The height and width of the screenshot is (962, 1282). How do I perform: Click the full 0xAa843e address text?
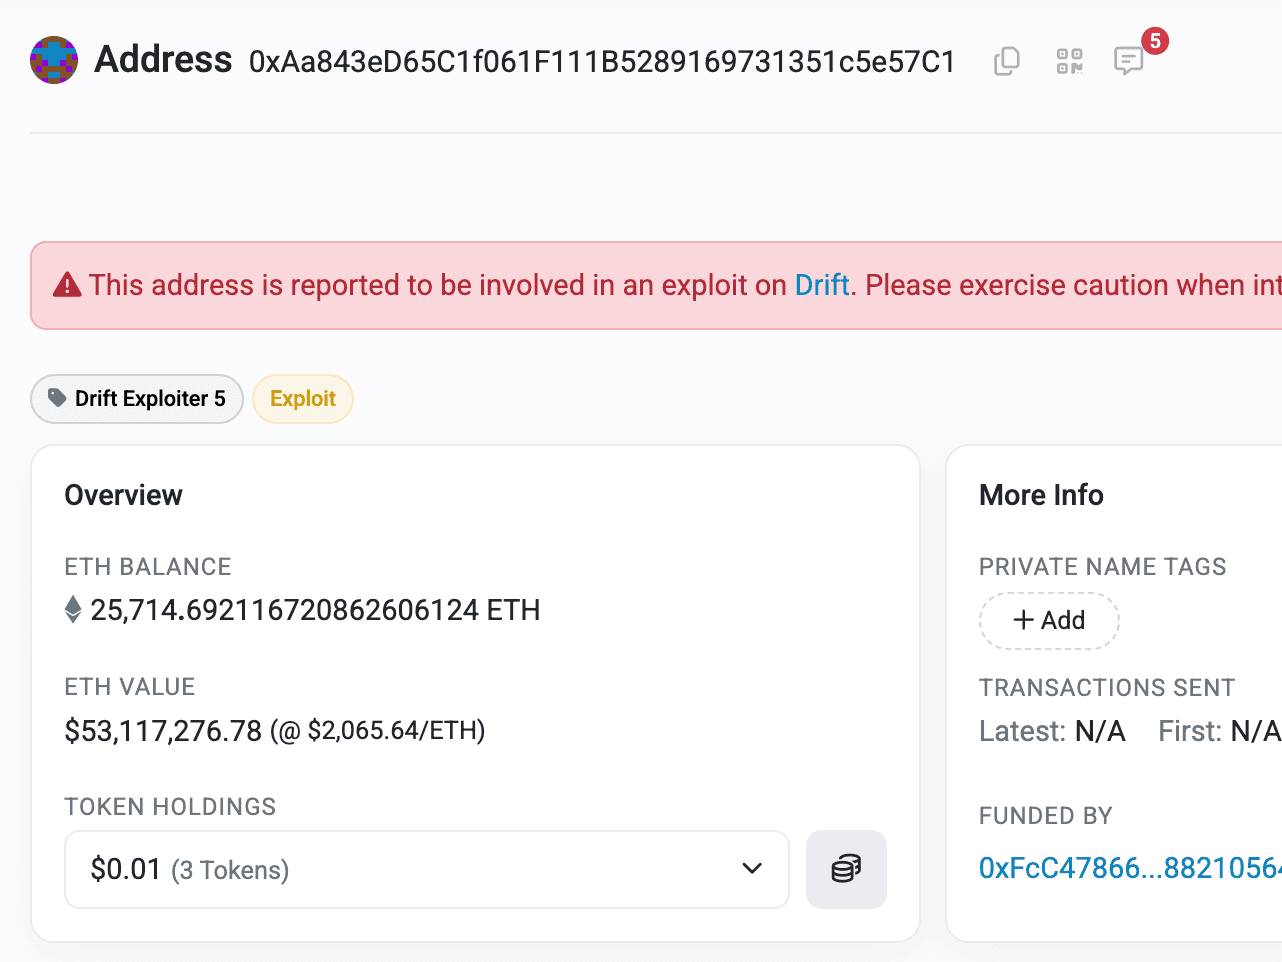(602, 62)
